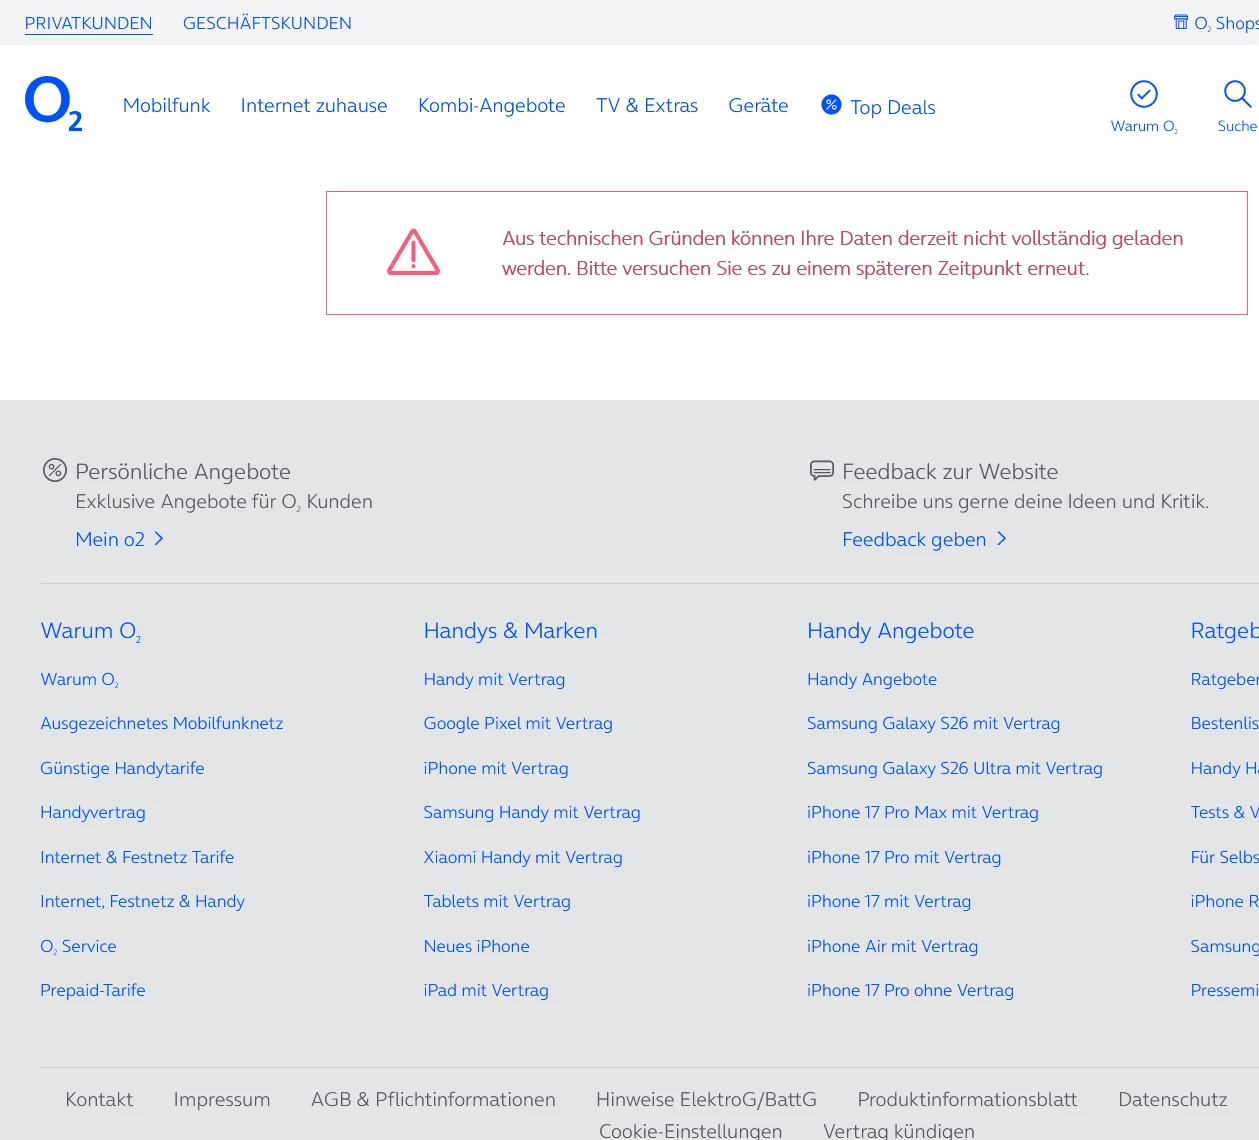Open iPhone 17 Pro Max mit Vertrag link
Image resolution: width=1259 pixels, height=1140 pixels.
(923, 812)
